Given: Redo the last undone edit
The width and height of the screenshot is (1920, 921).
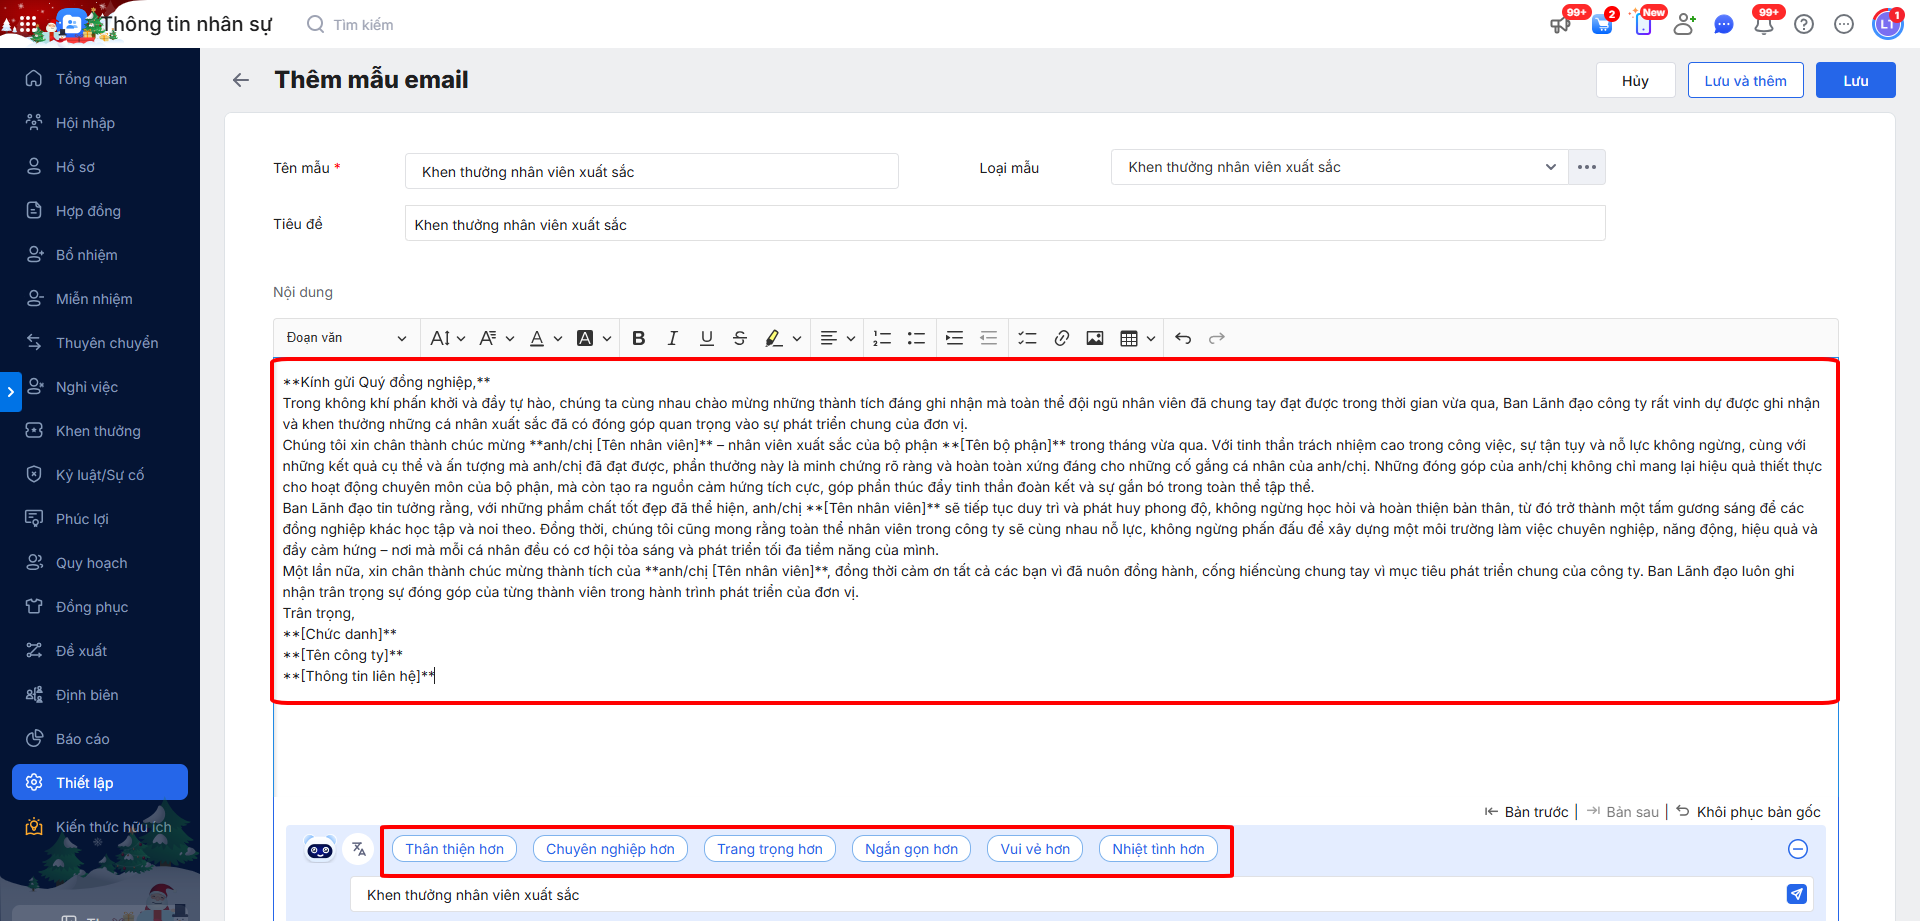Looking at the screenshot, I should pyautogui.click(x=1217, y=338).
